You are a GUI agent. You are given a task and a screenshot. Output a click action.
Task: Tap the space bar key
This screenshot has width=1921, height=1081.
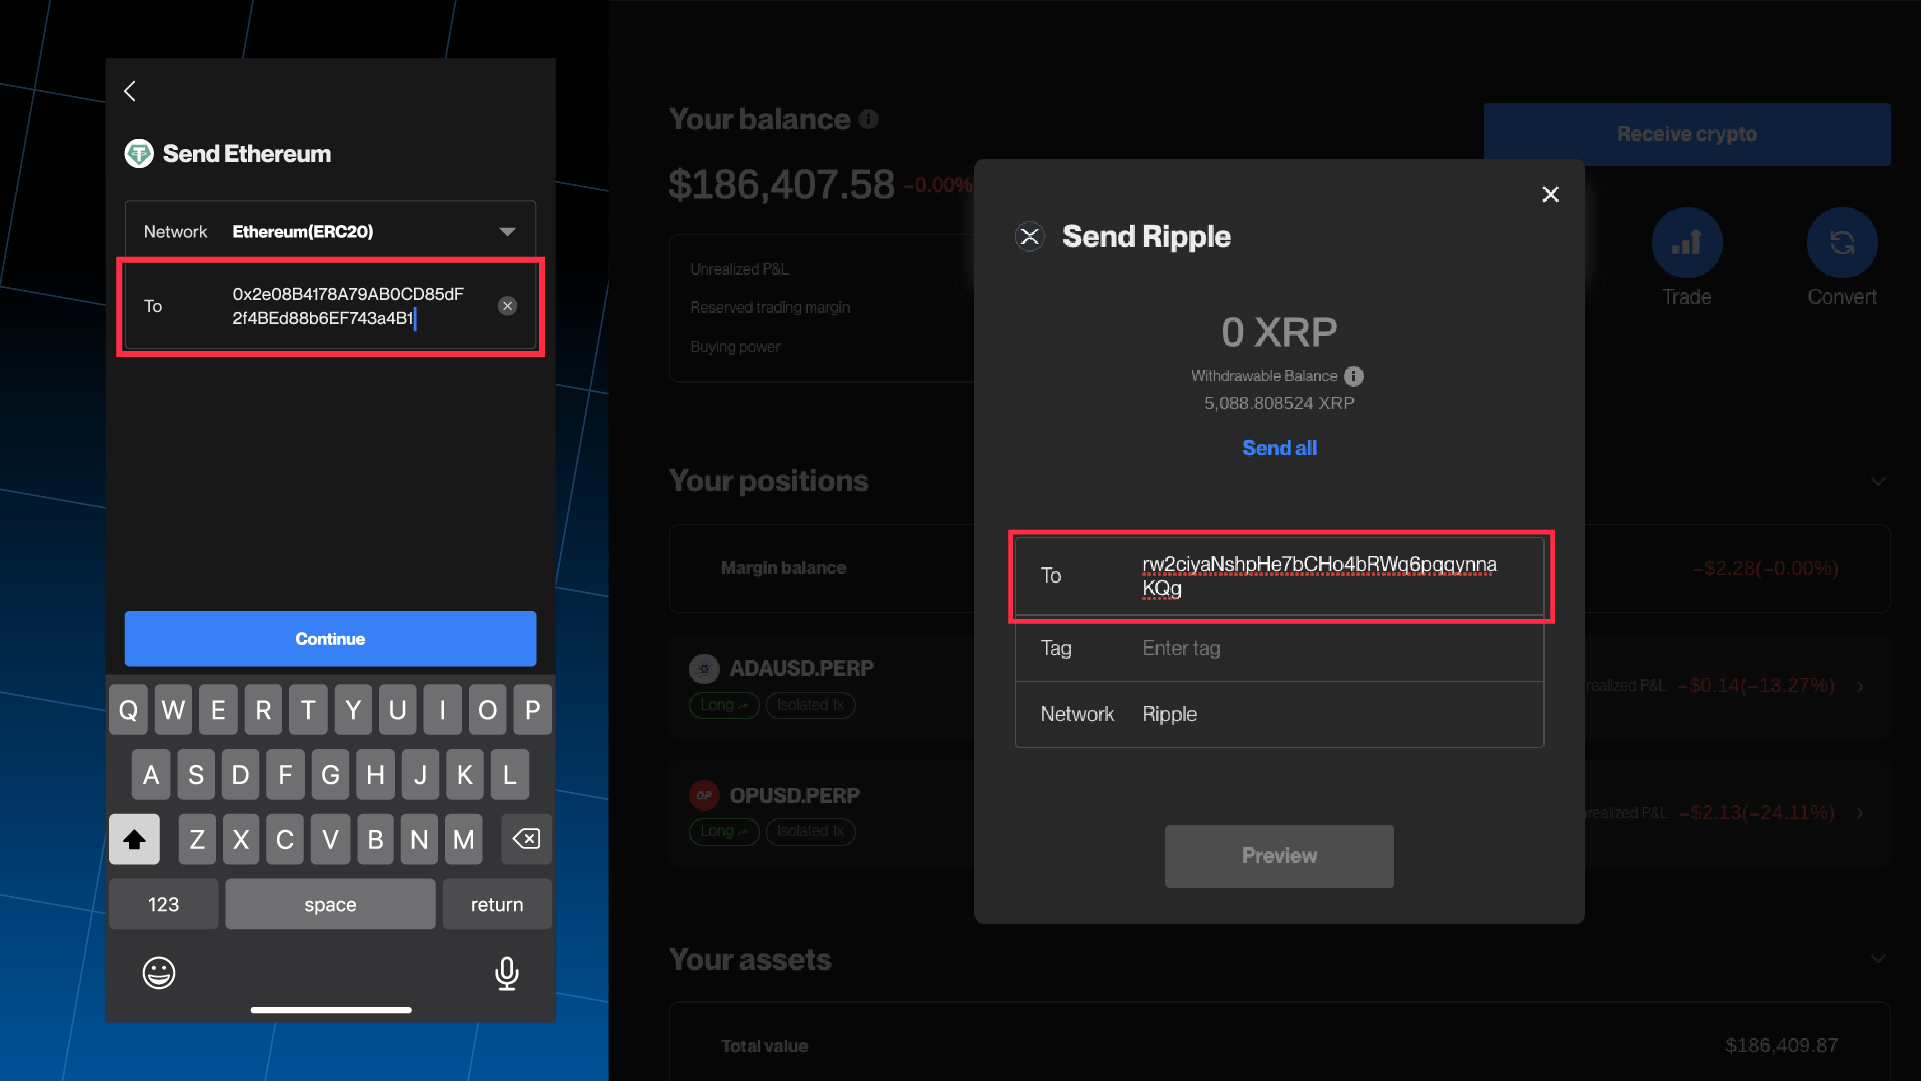(x=330, y=904)
